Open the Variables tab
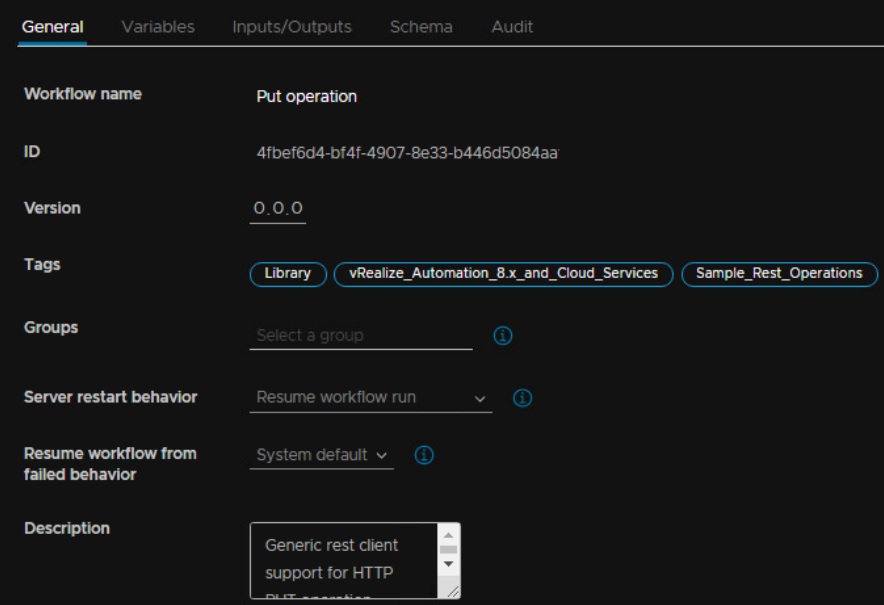The height and width of the screenshot is (605, 884). coord(158,27)
